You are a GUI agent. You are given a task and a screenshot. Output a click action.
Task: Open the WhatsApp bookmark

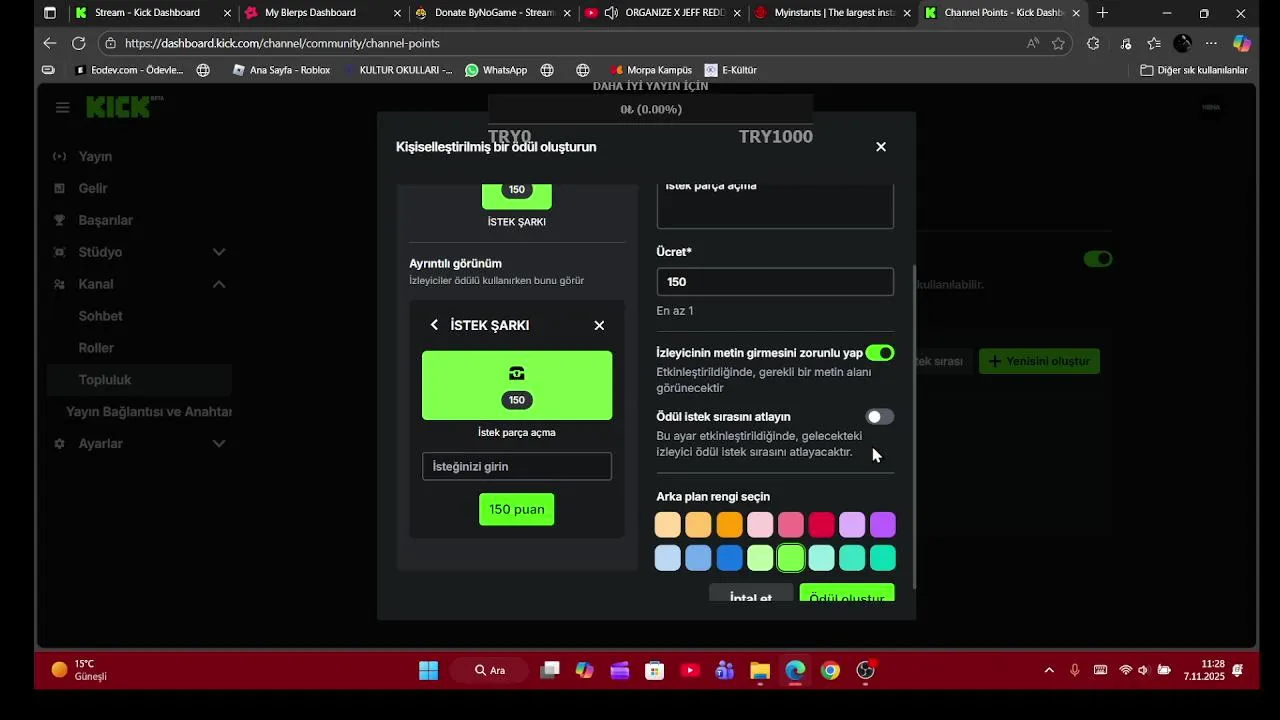pos(496,70)
